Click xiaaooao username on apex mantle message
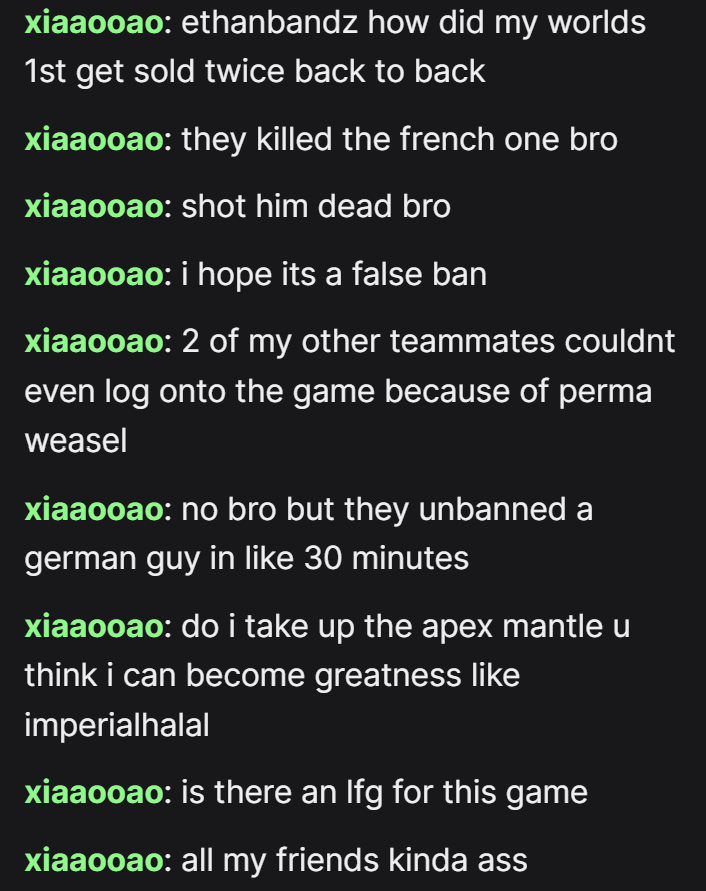 pyautogui.click(x=94, y=627)
